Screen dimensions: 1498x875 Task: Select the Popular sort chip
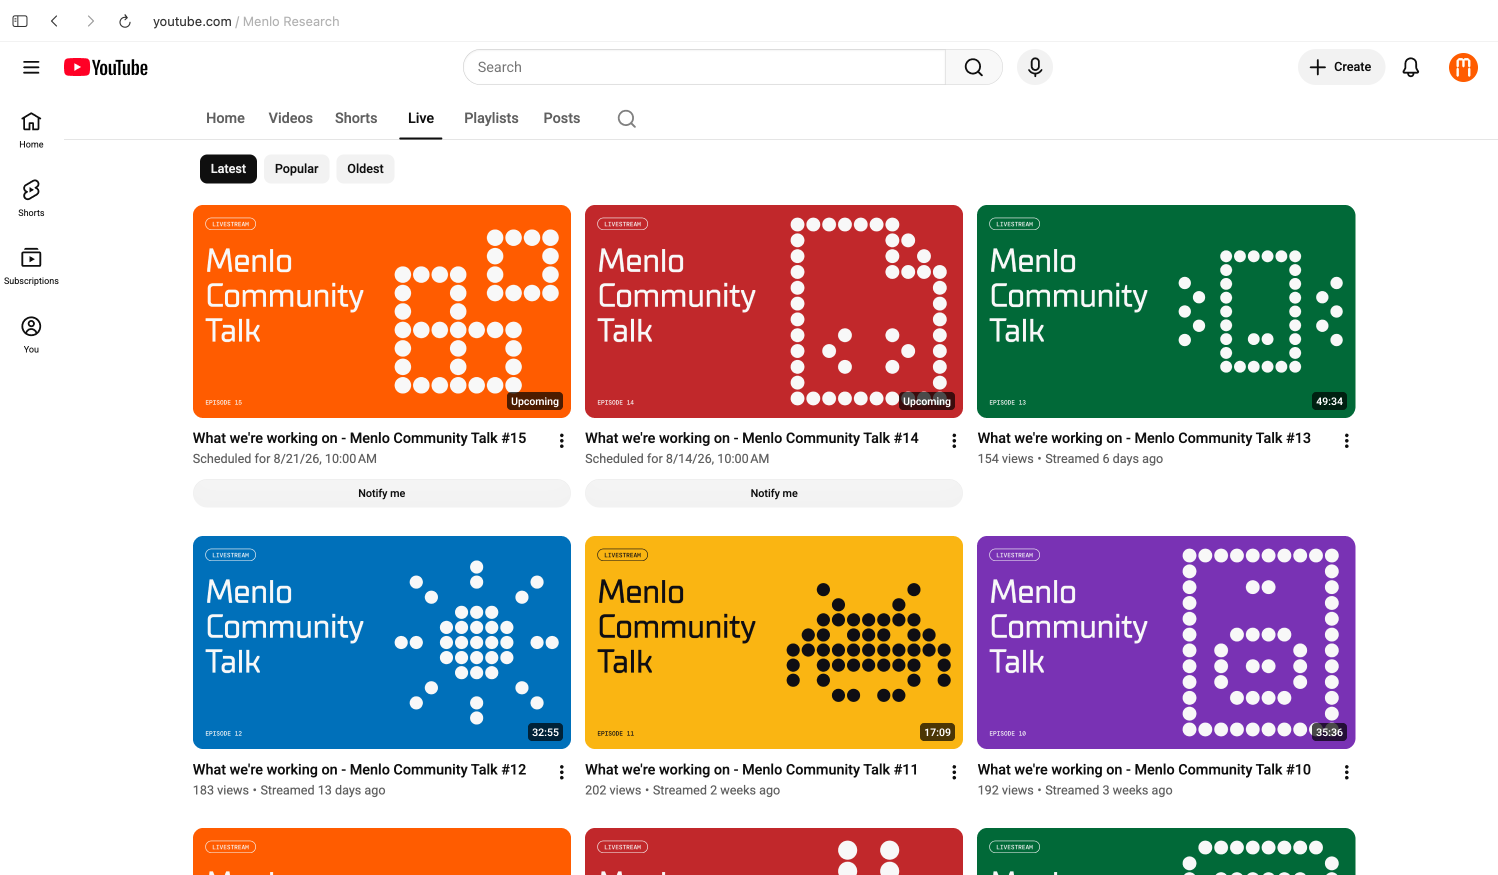click(297, 169)
